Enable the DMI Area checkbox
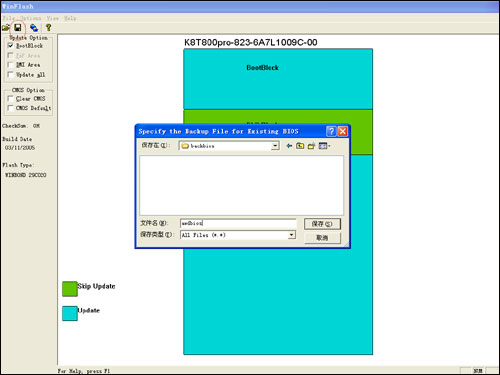The width and height of the screenshot is (500, 375). tap(10, 65)
